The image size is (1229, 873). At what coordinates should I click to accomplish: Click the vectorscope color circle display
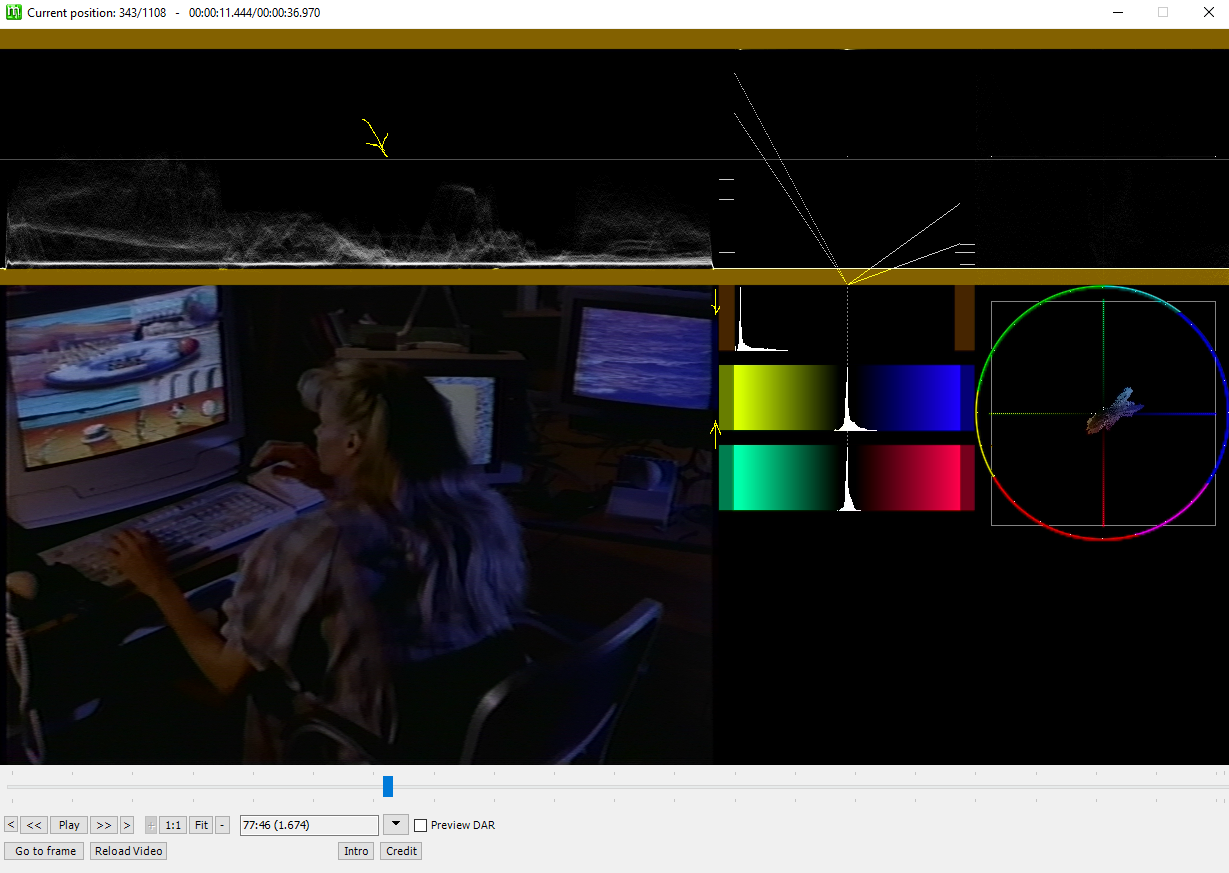pyautogui.click(x=1102, y=413)
